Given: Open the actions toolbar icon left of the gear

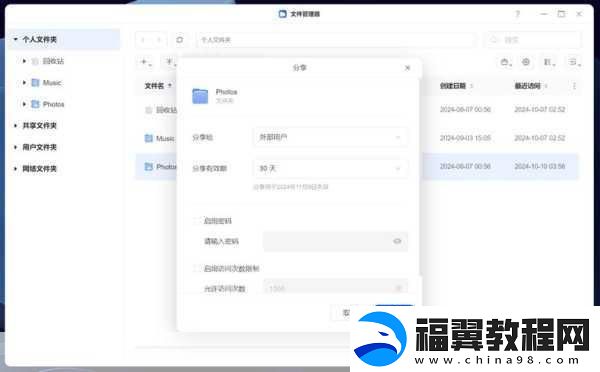Looking at the screenshot, I should tap(506, 62).
